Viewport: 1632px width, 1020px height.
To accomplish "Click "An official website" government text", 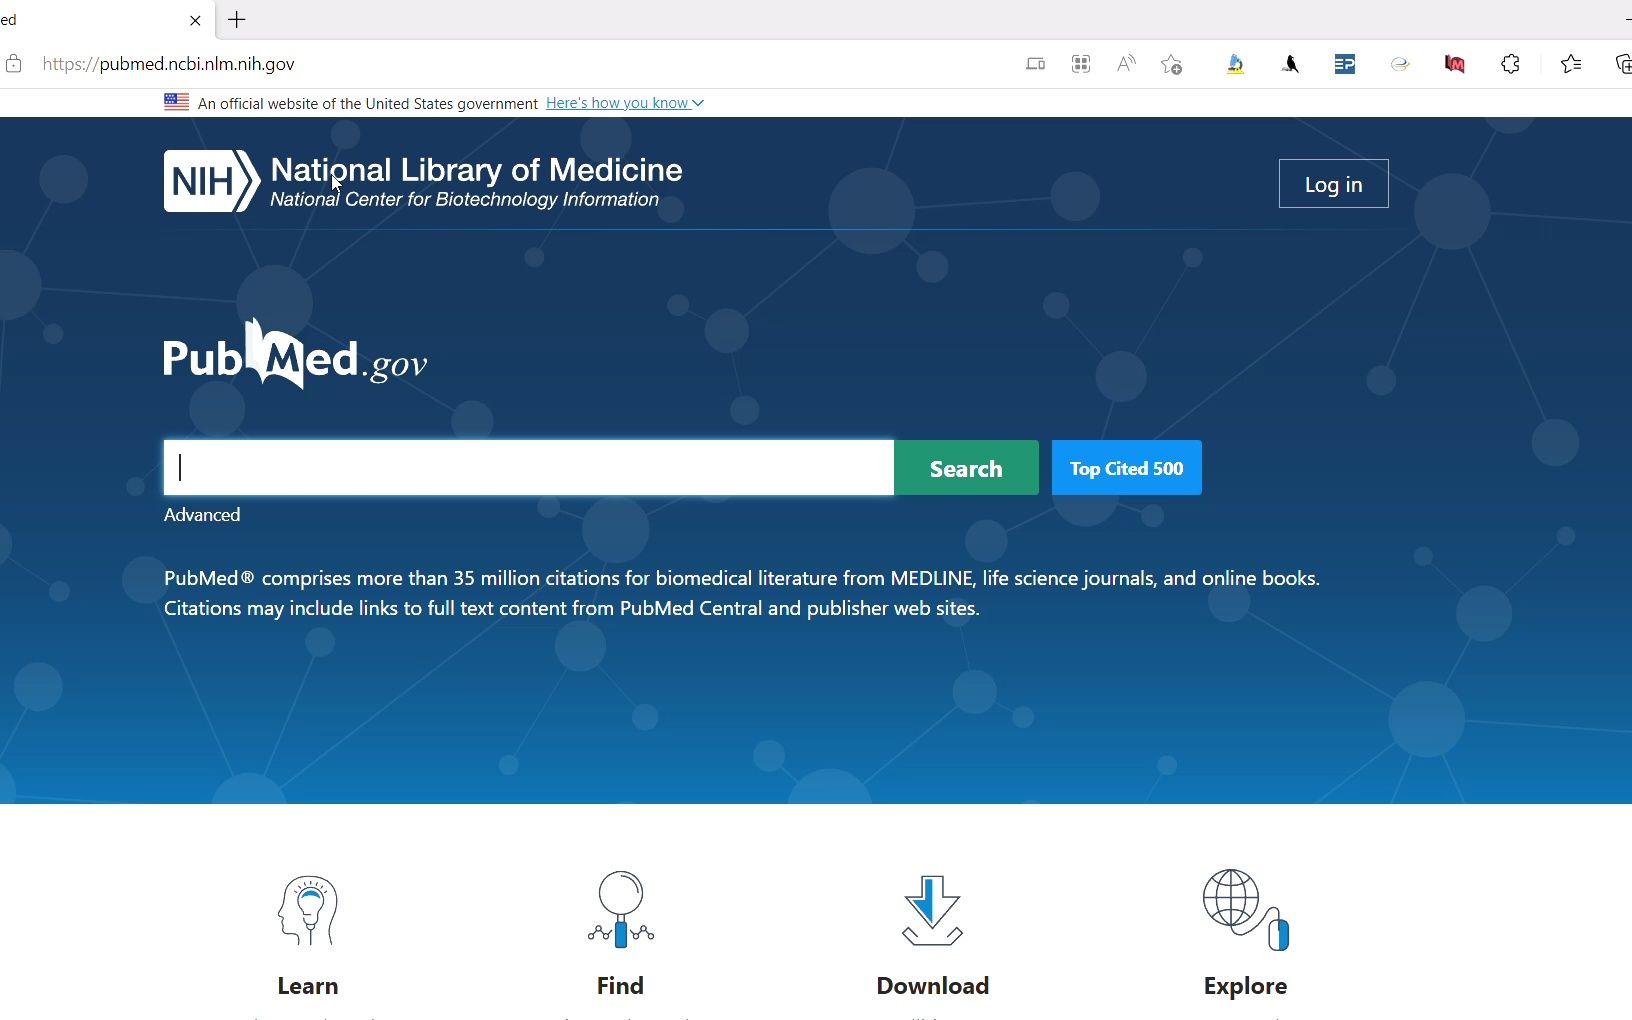I will (368, 103).
